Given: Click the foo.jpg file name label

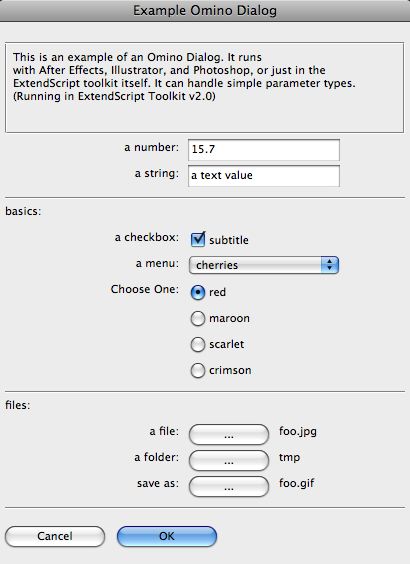Looking at the screenshot, I should pyautogui.click(x=298, y=431).
